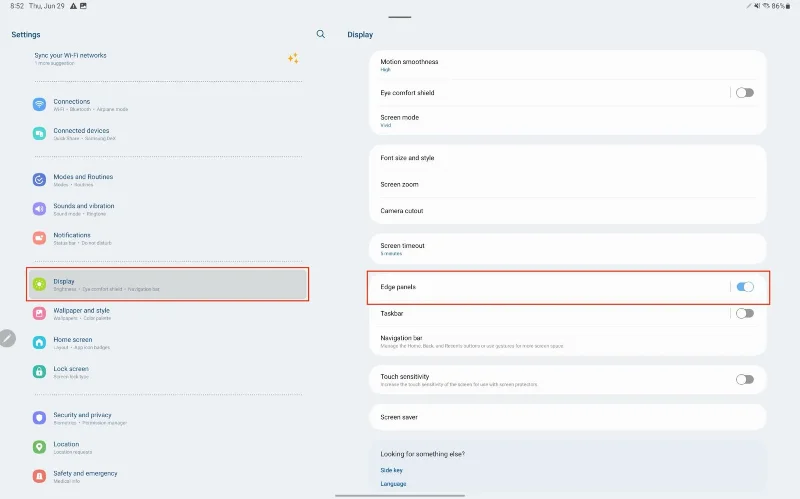Toggle the Taskbar switch
Image resolution: width=800 pixels, height=499 pixels.
(744, 313)
